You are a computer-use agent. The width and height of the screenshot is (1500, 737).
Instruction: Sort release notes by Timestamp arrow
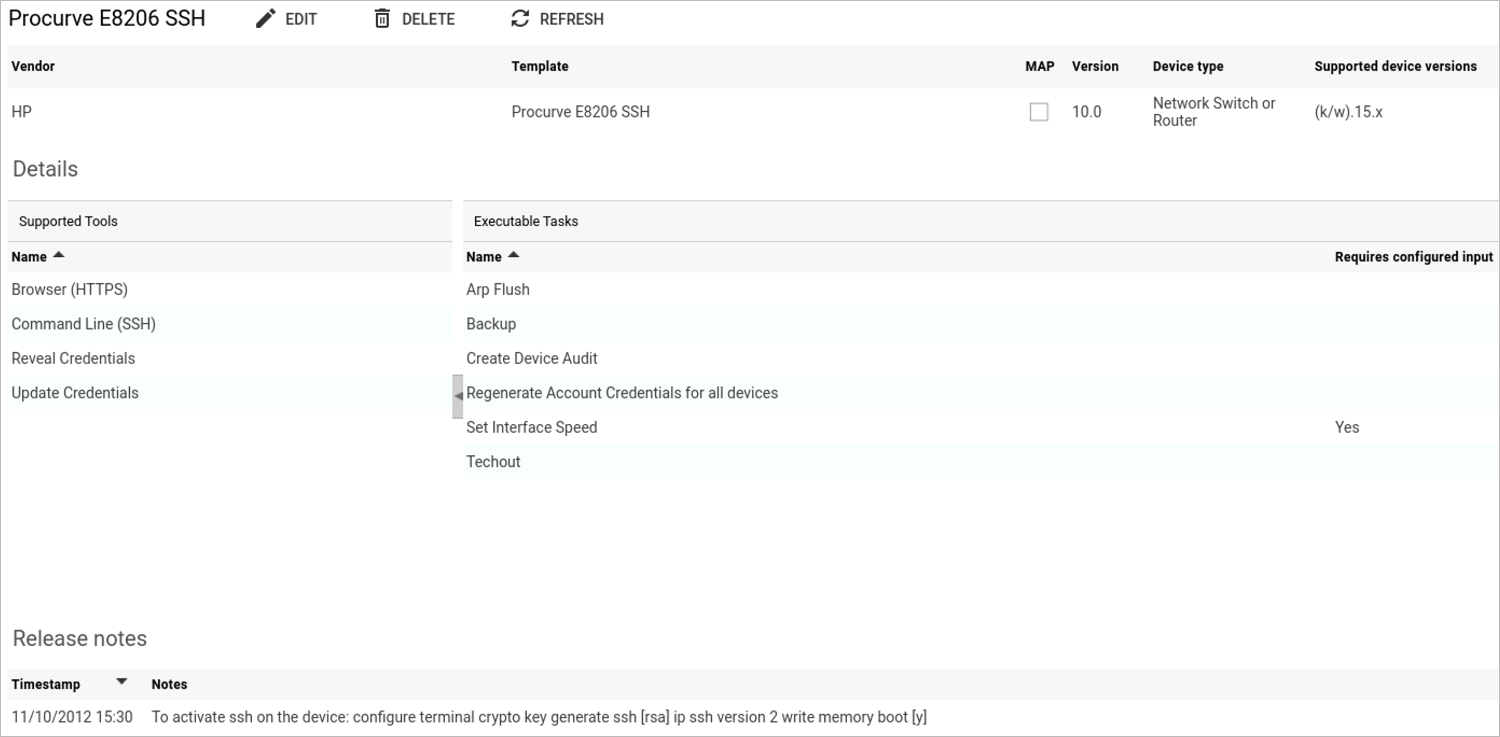point(122,682)
